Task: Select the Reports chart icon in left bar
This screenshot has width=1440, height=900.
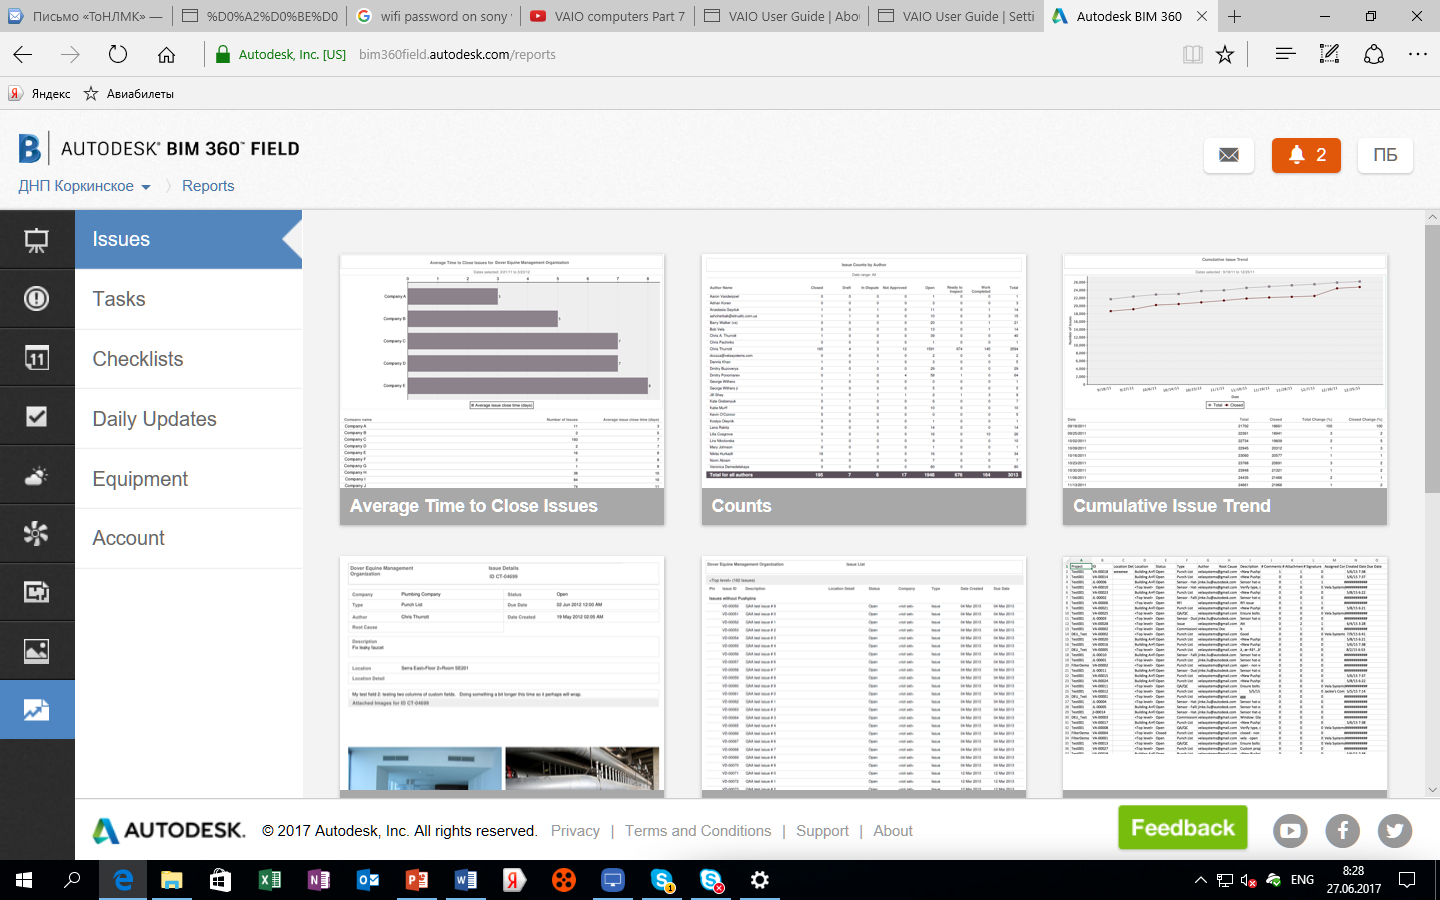Action: tap(37, 710)
